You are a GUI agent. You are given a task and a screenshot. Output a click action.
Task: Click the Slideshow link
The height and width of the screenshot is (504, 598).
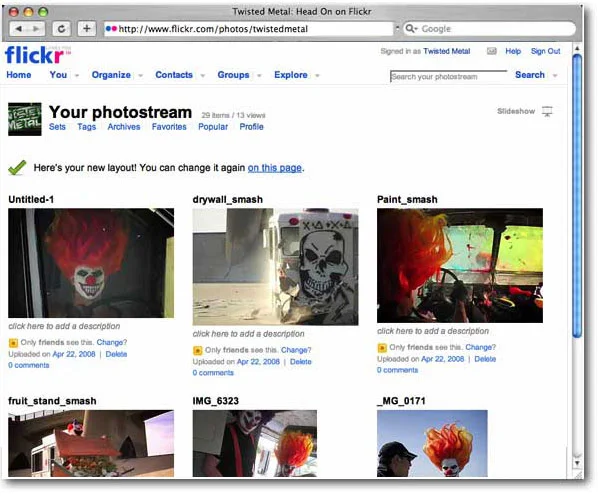pyautogui.click(x=516, y=111)
